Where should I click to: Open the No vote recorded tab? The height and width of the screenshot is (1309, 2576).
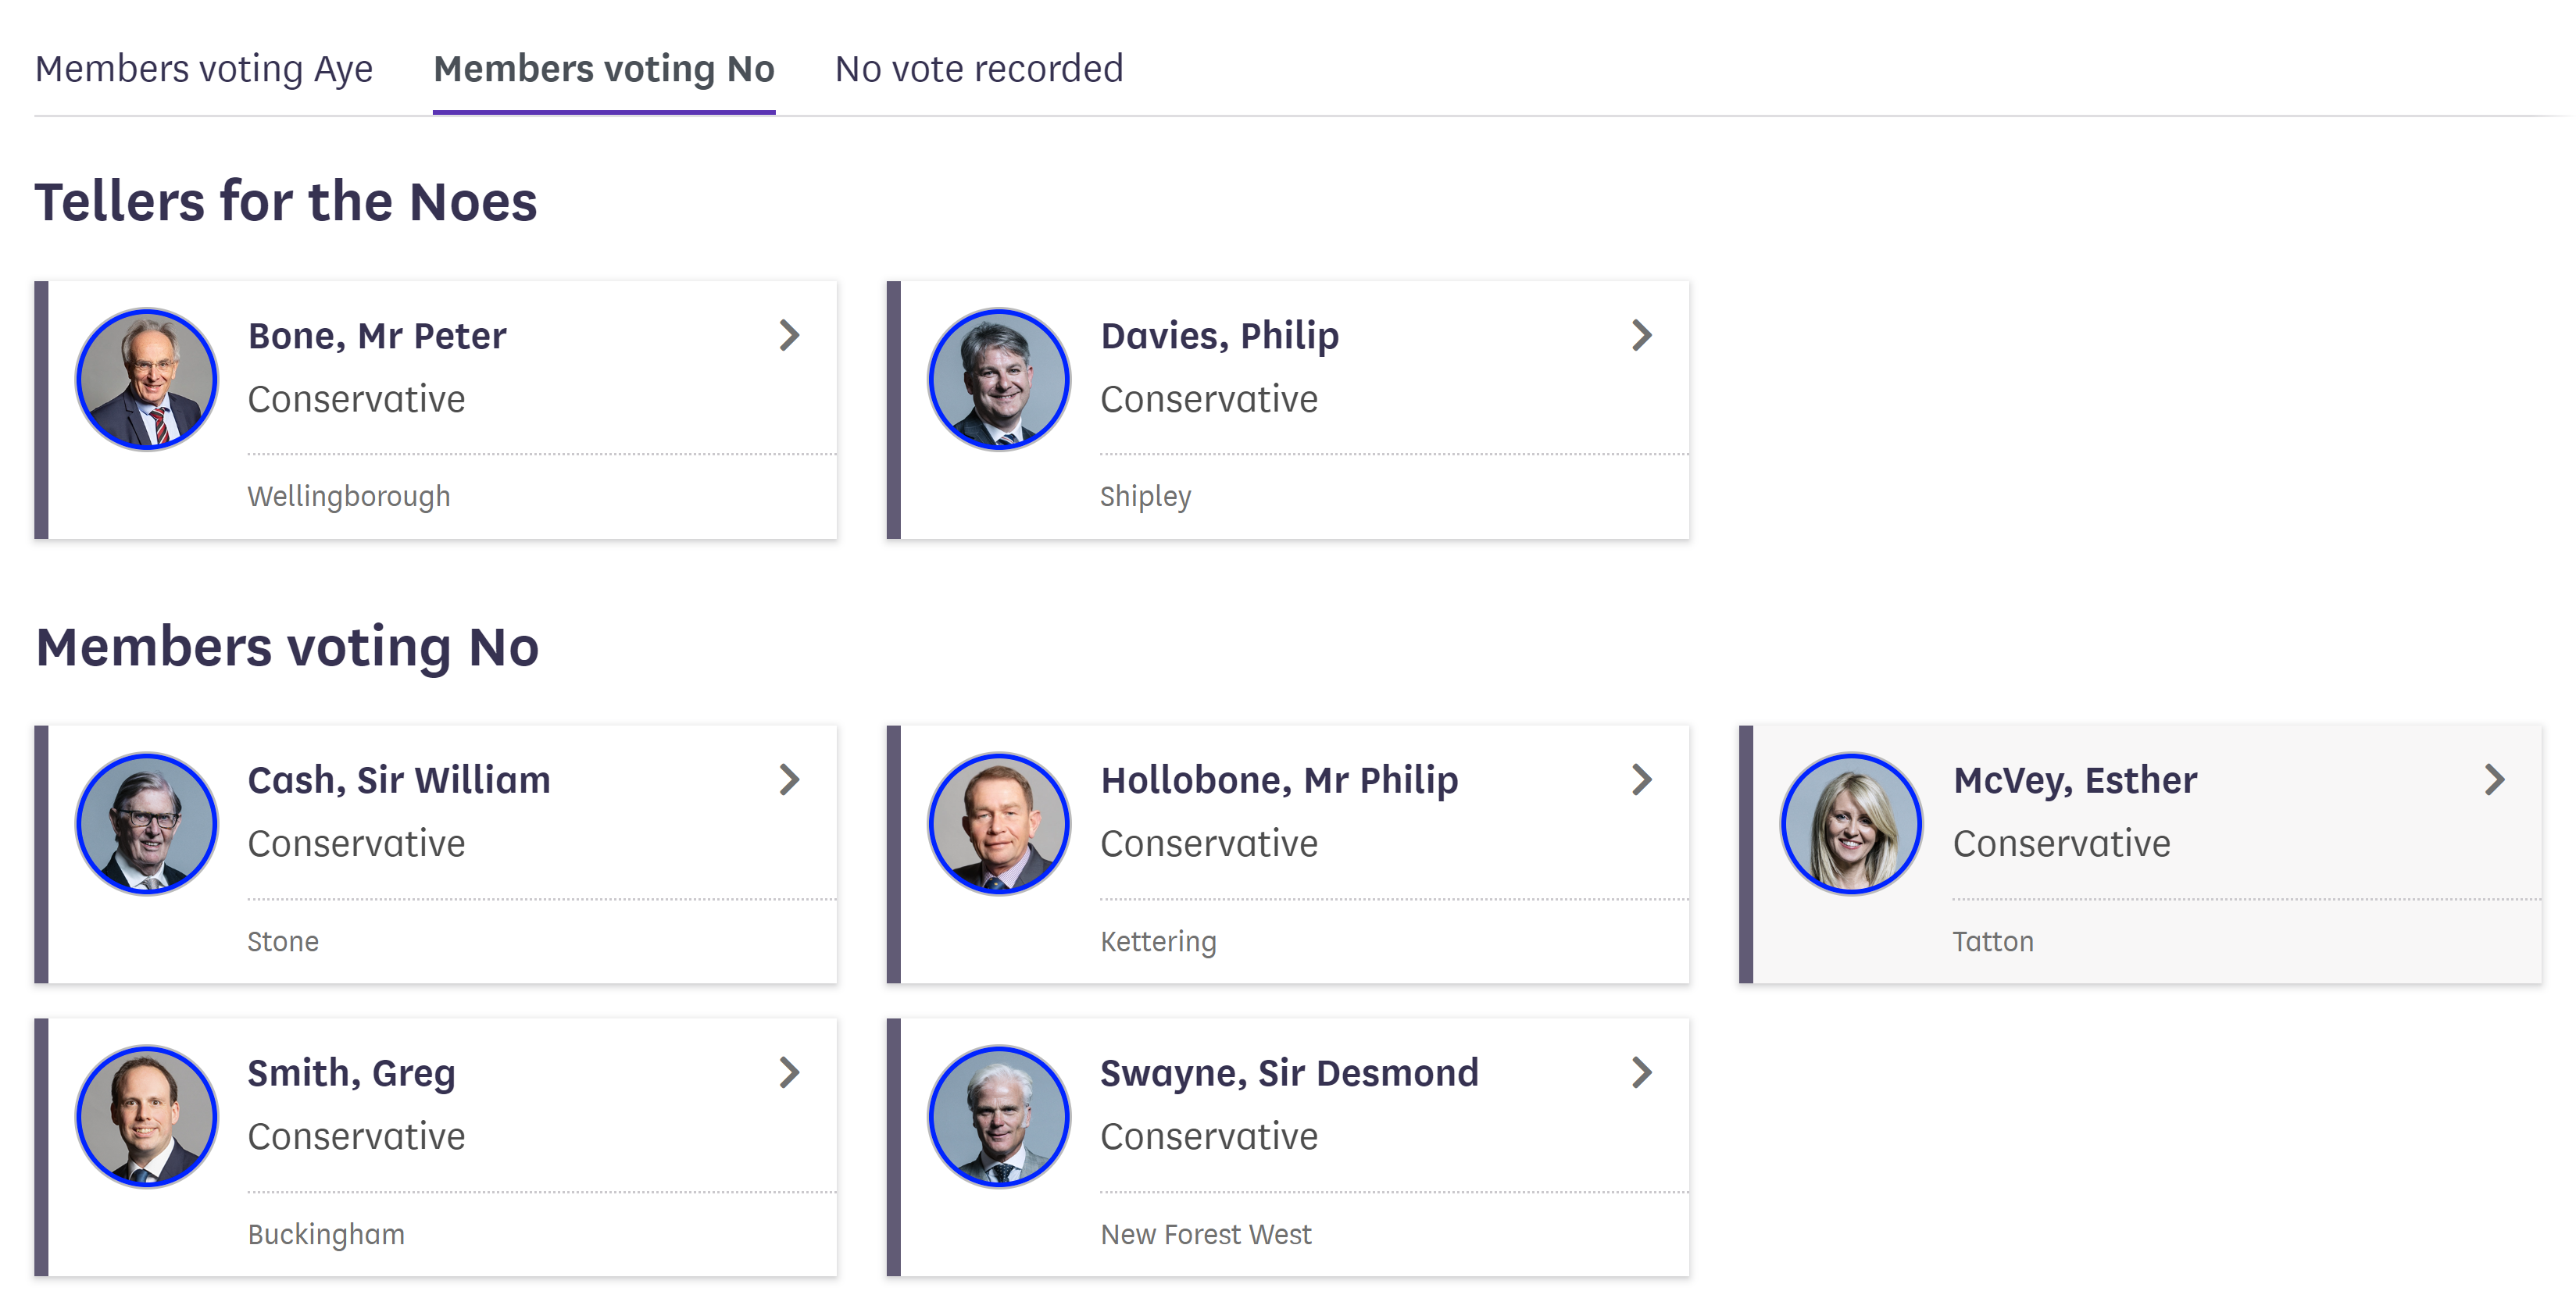[x=979, y=69]
